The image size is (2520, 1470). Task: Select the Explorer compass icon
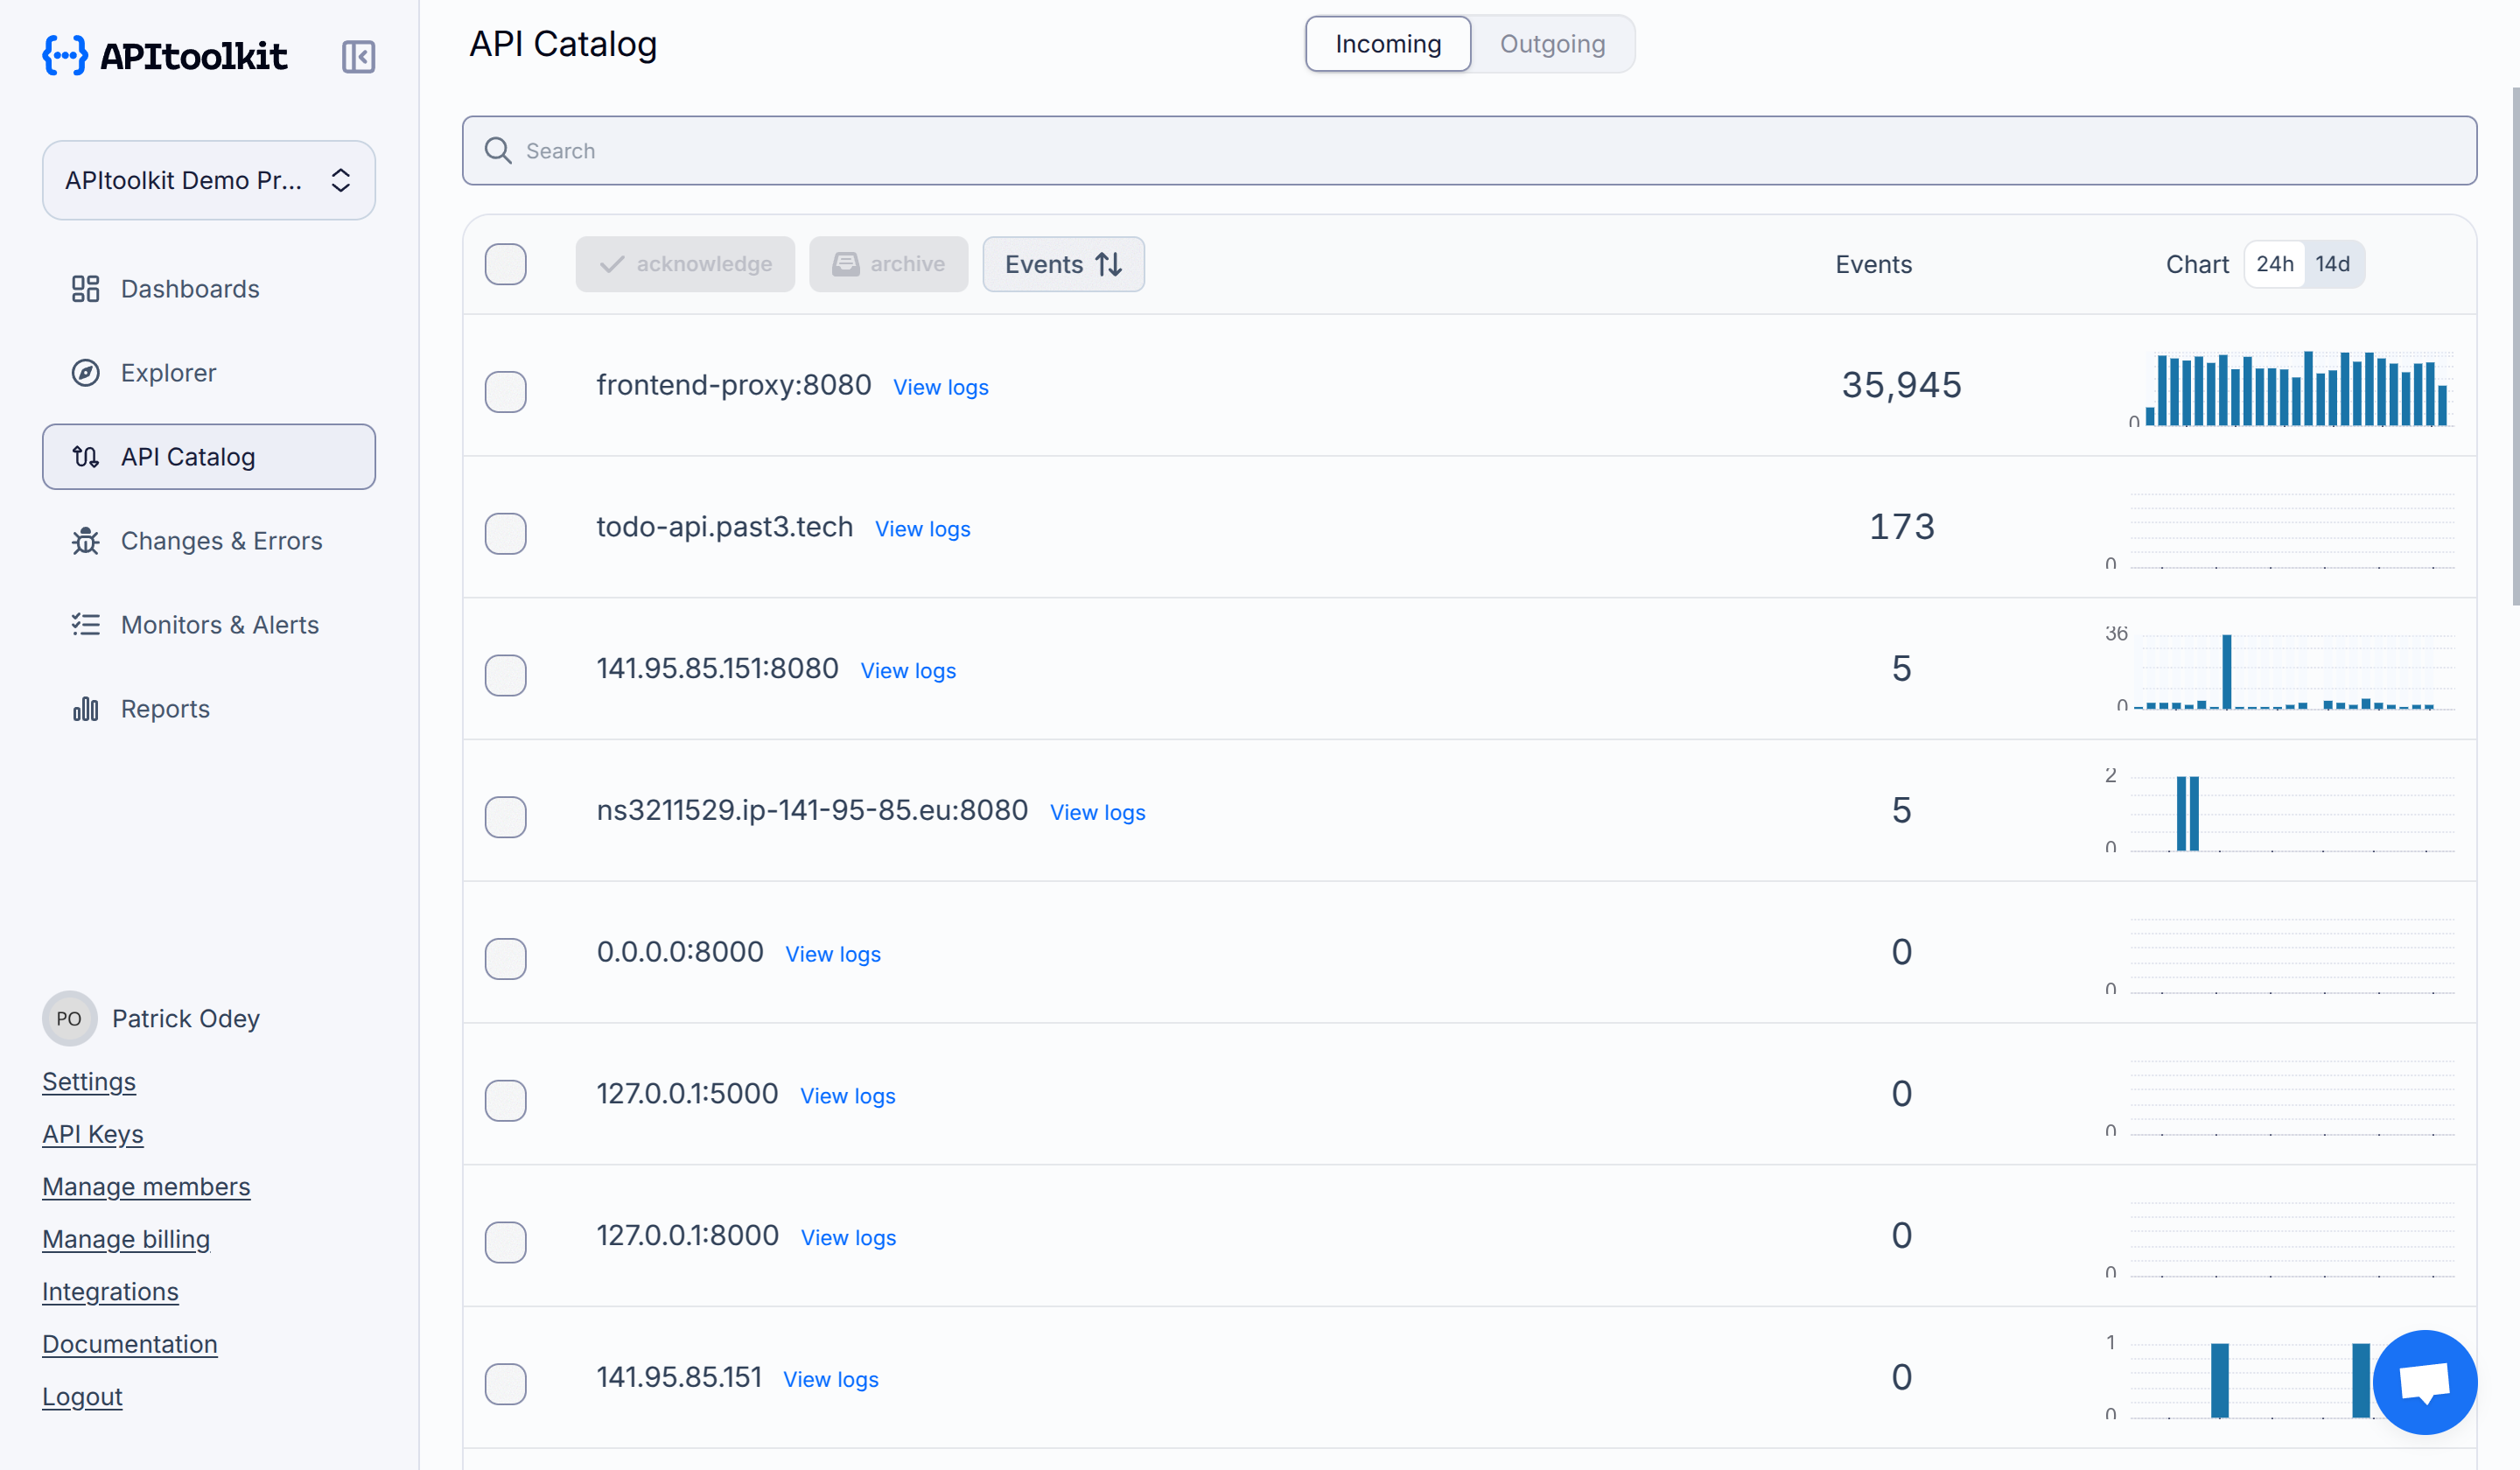coord(86,372)
